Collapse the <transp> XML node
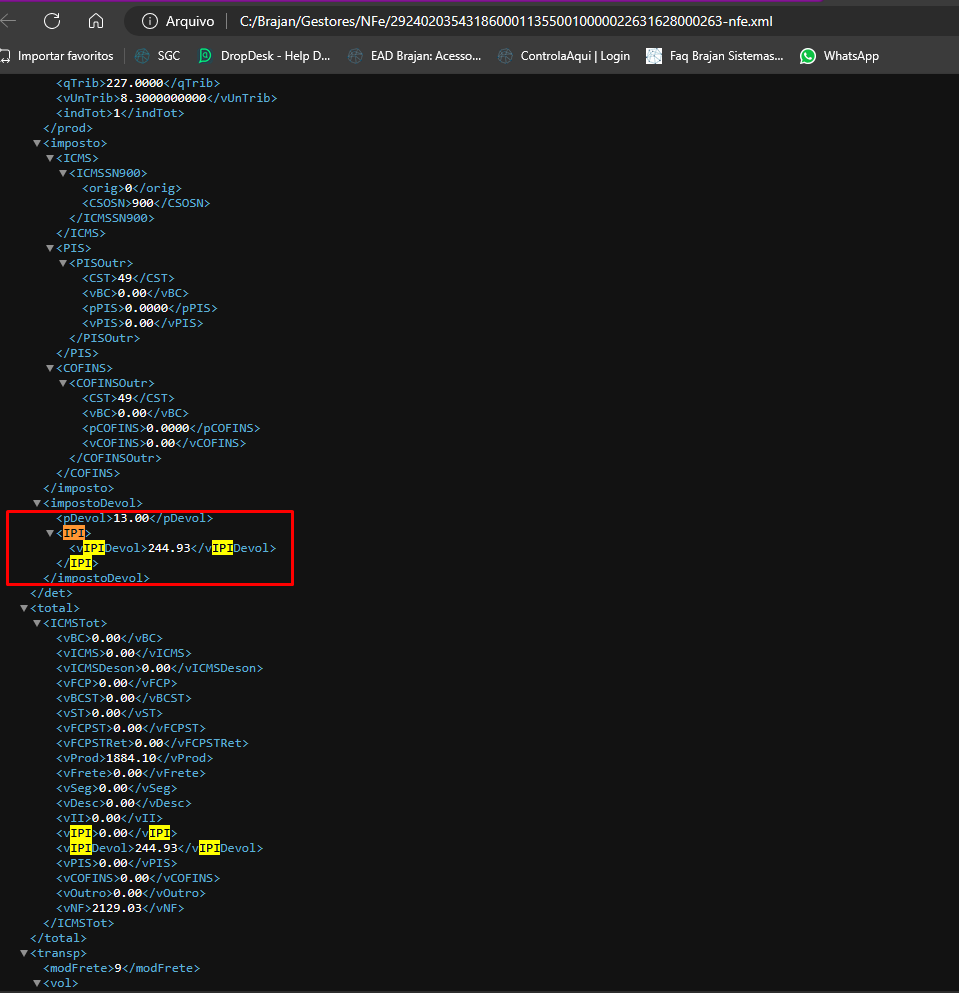Viewport: 959px width, 993px height. [x=24, y=953]
